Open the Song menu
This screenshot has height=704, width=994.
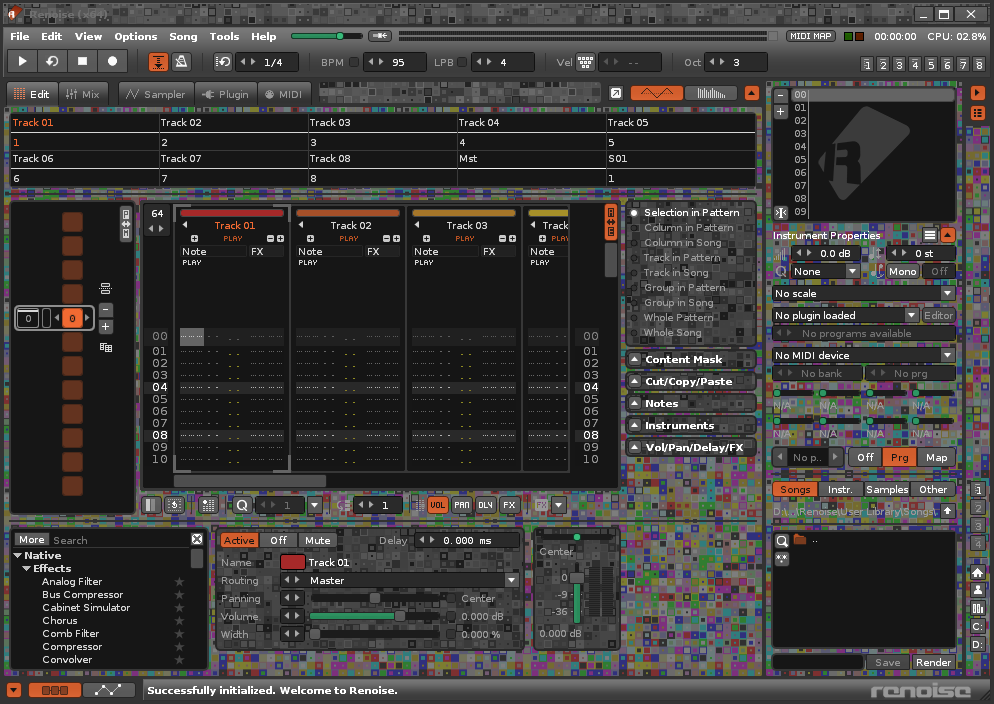click(183, 36)
